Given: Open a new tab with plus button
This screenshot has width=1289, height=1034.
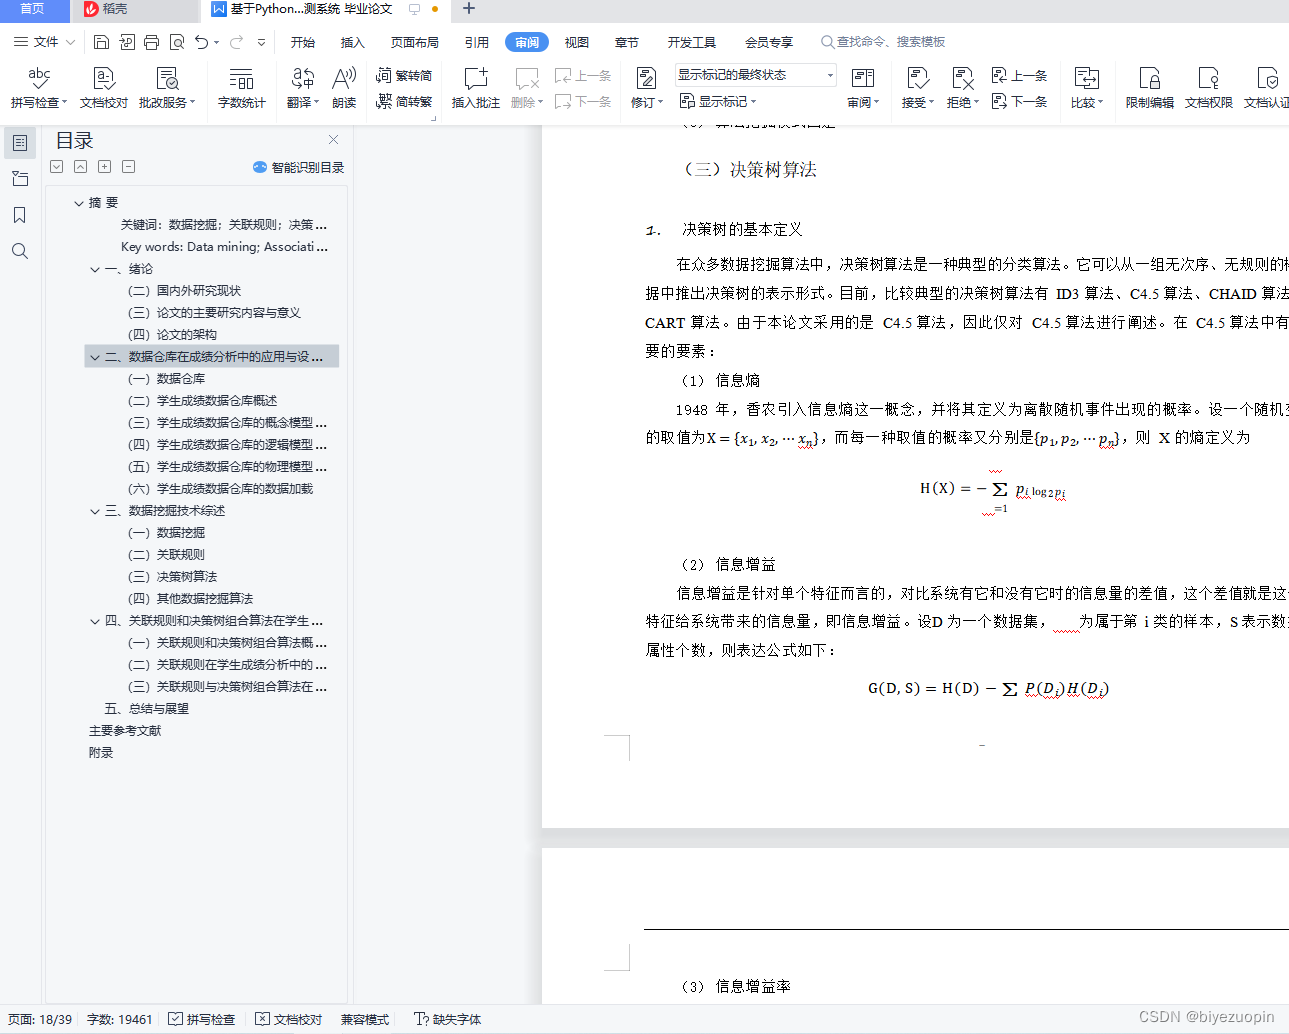Looking at the screenshot, I should click(x=468, y=9).
